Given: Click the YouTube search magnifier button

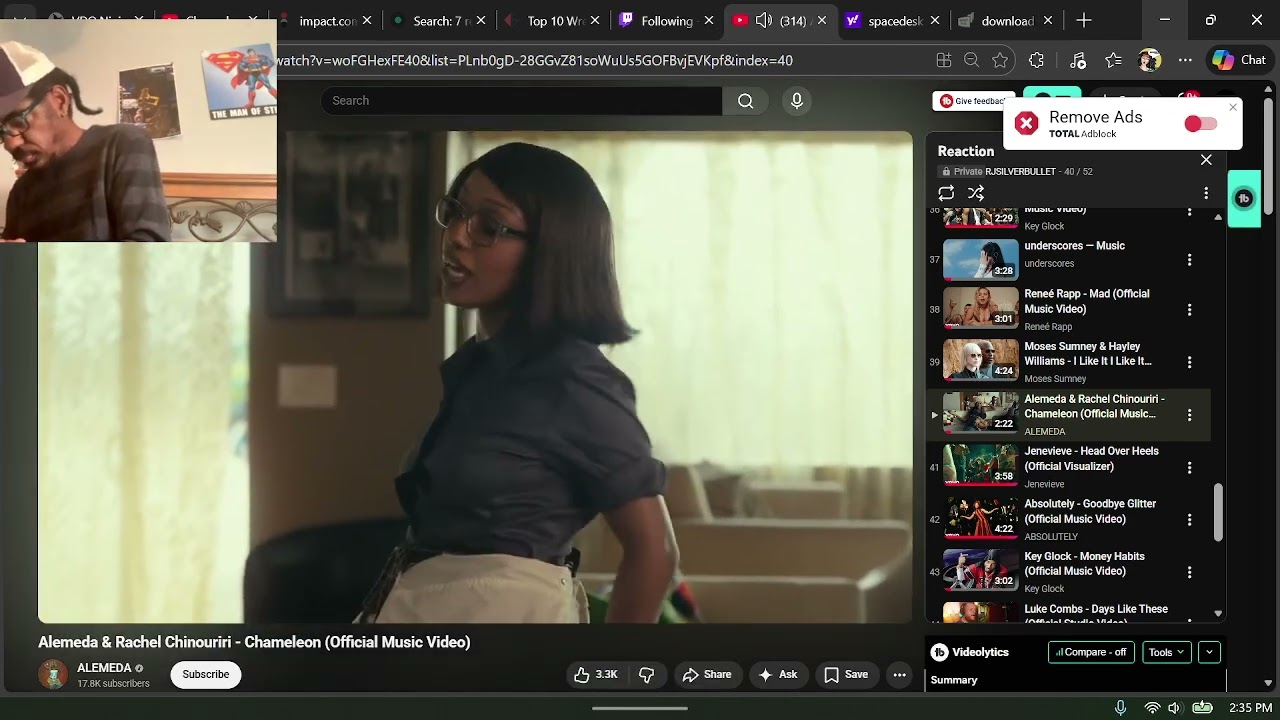Looking at the screenshot, I should [745, 100].
